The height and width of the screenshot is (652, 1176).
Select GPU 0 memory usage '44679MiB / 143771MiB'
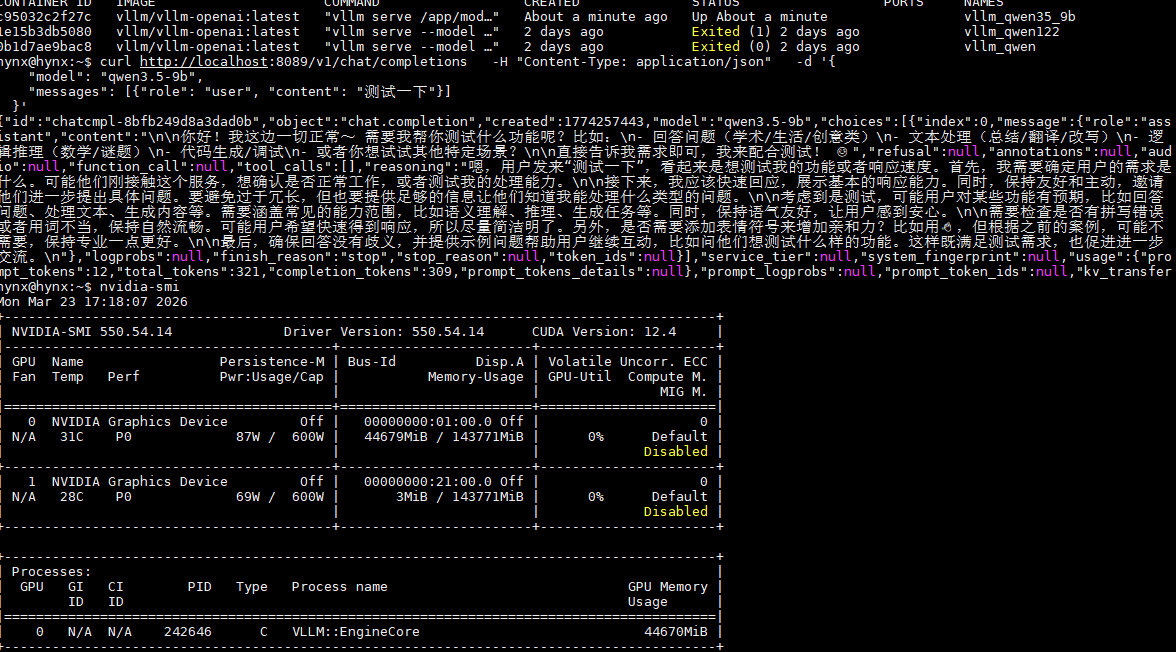[444, 437]
